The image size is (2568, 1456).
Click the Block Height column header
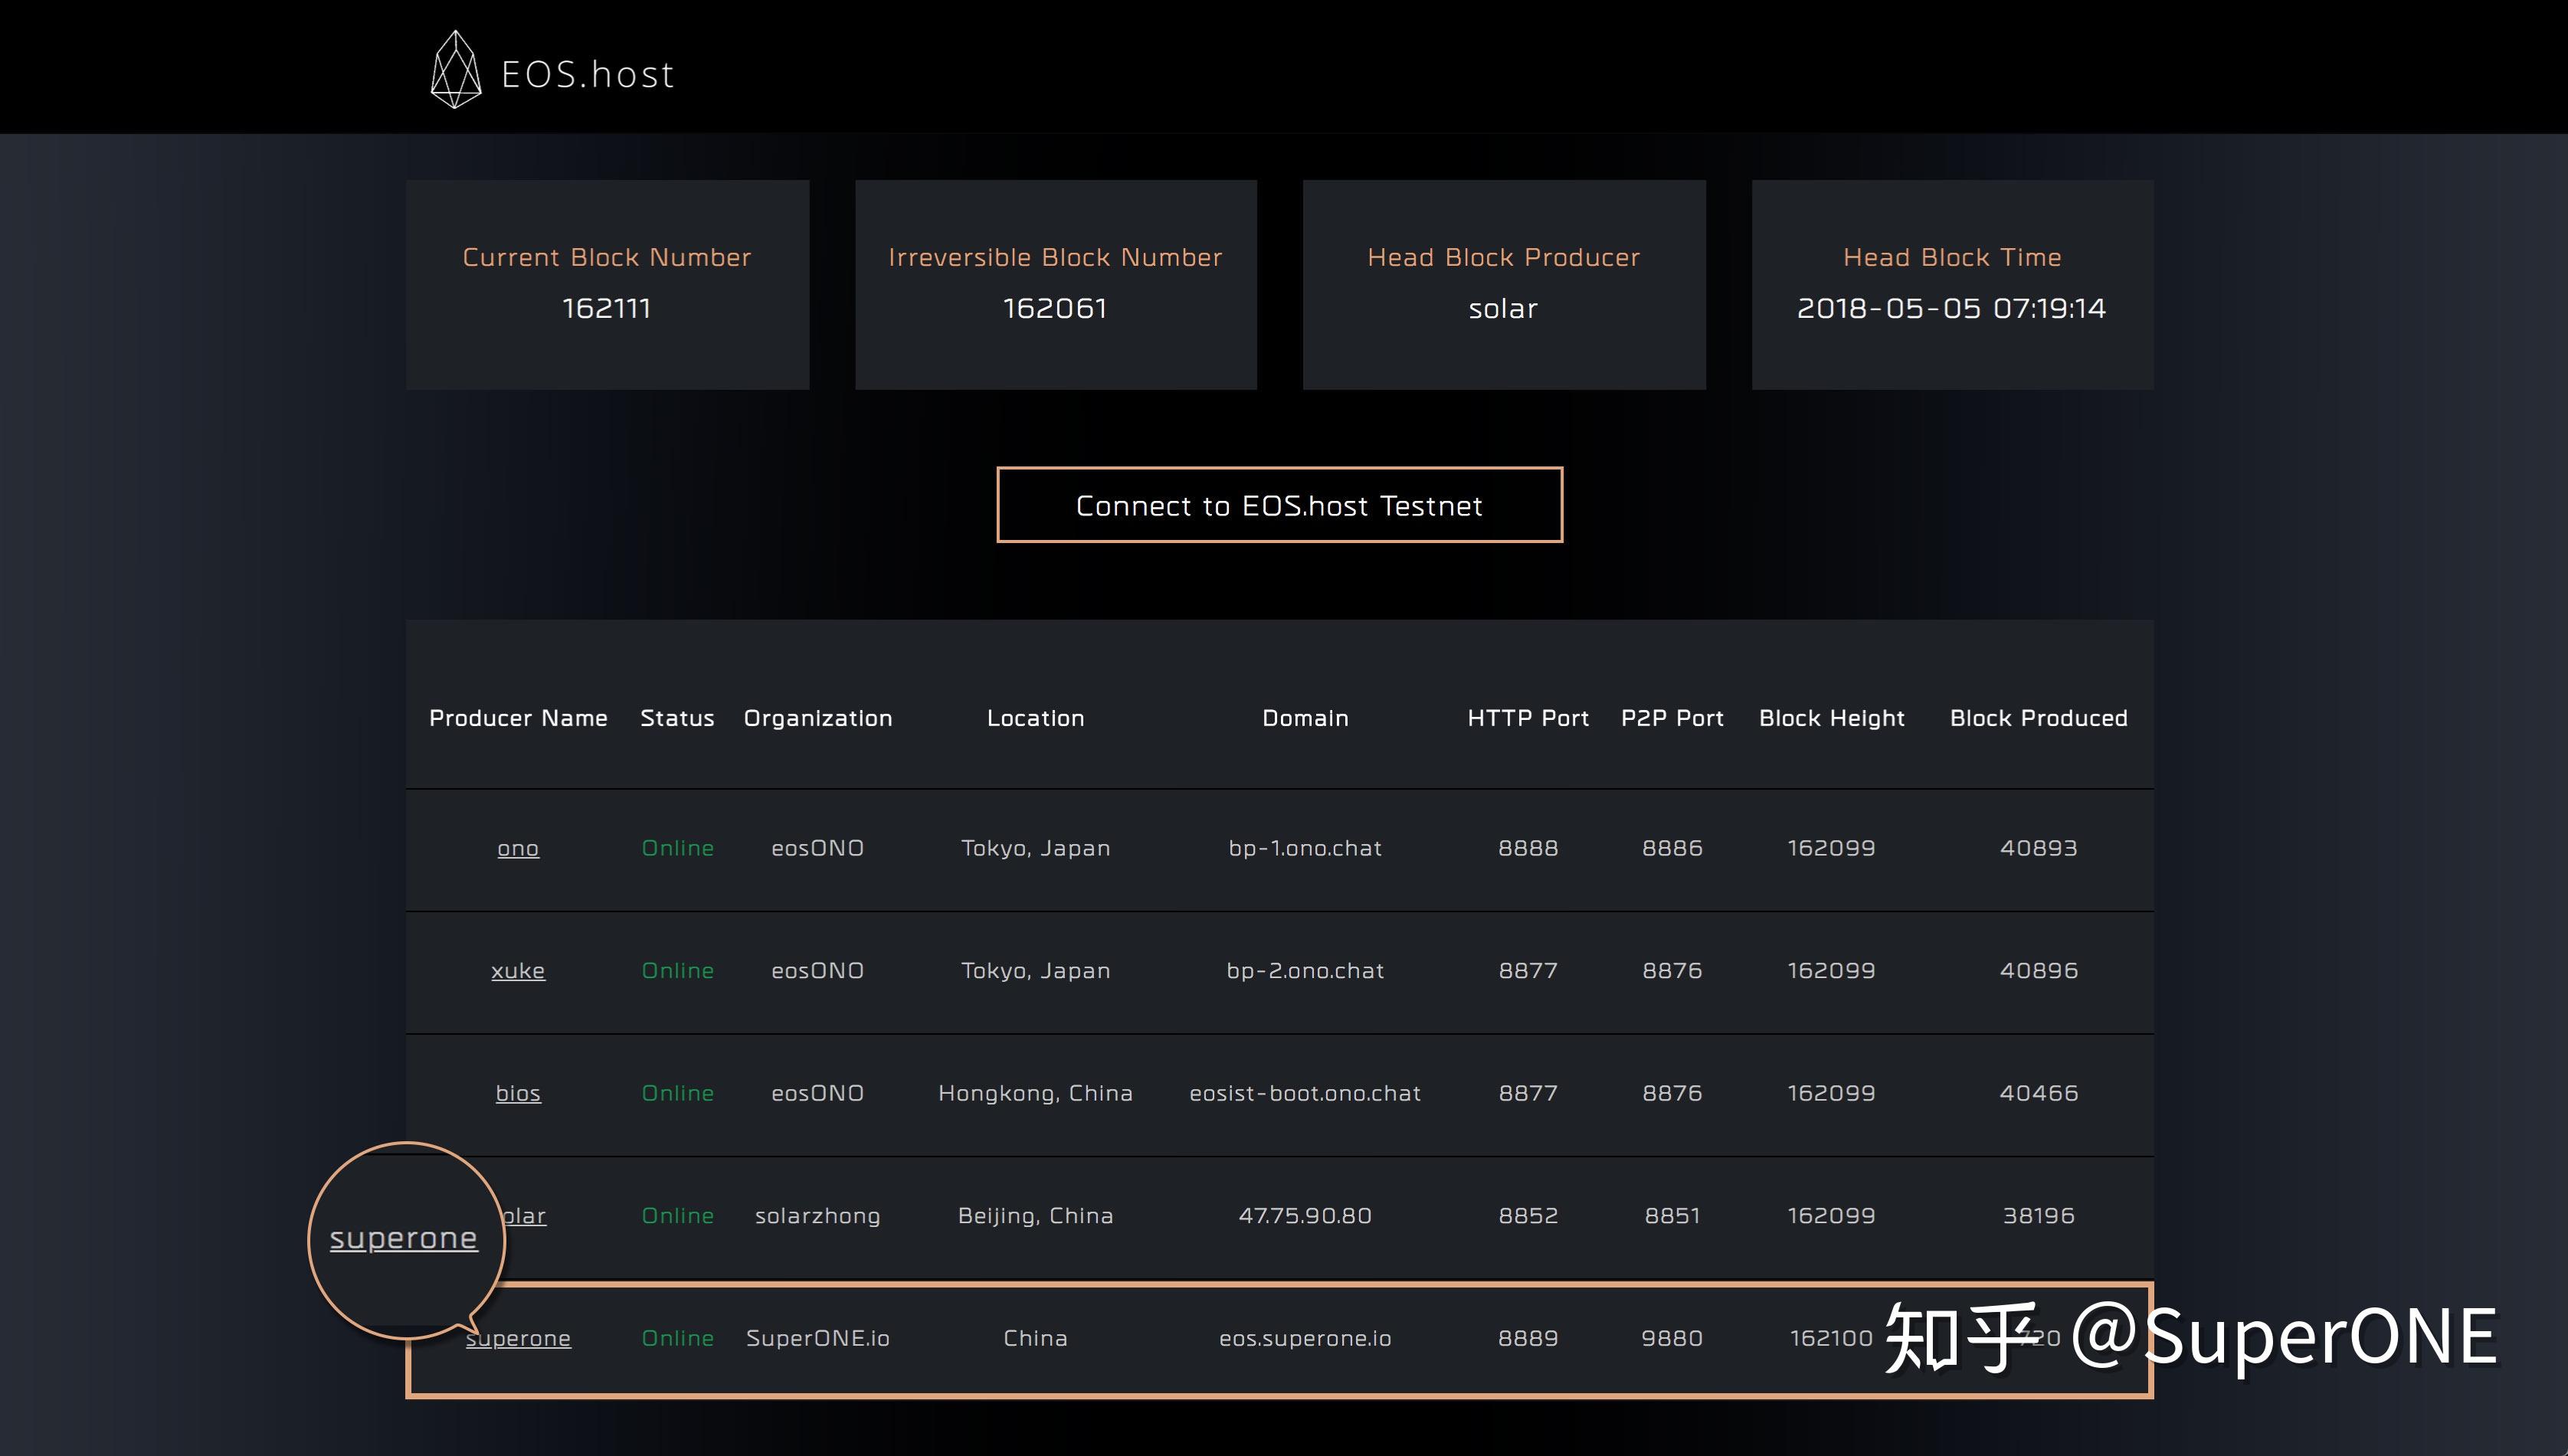pos(1832,718)
